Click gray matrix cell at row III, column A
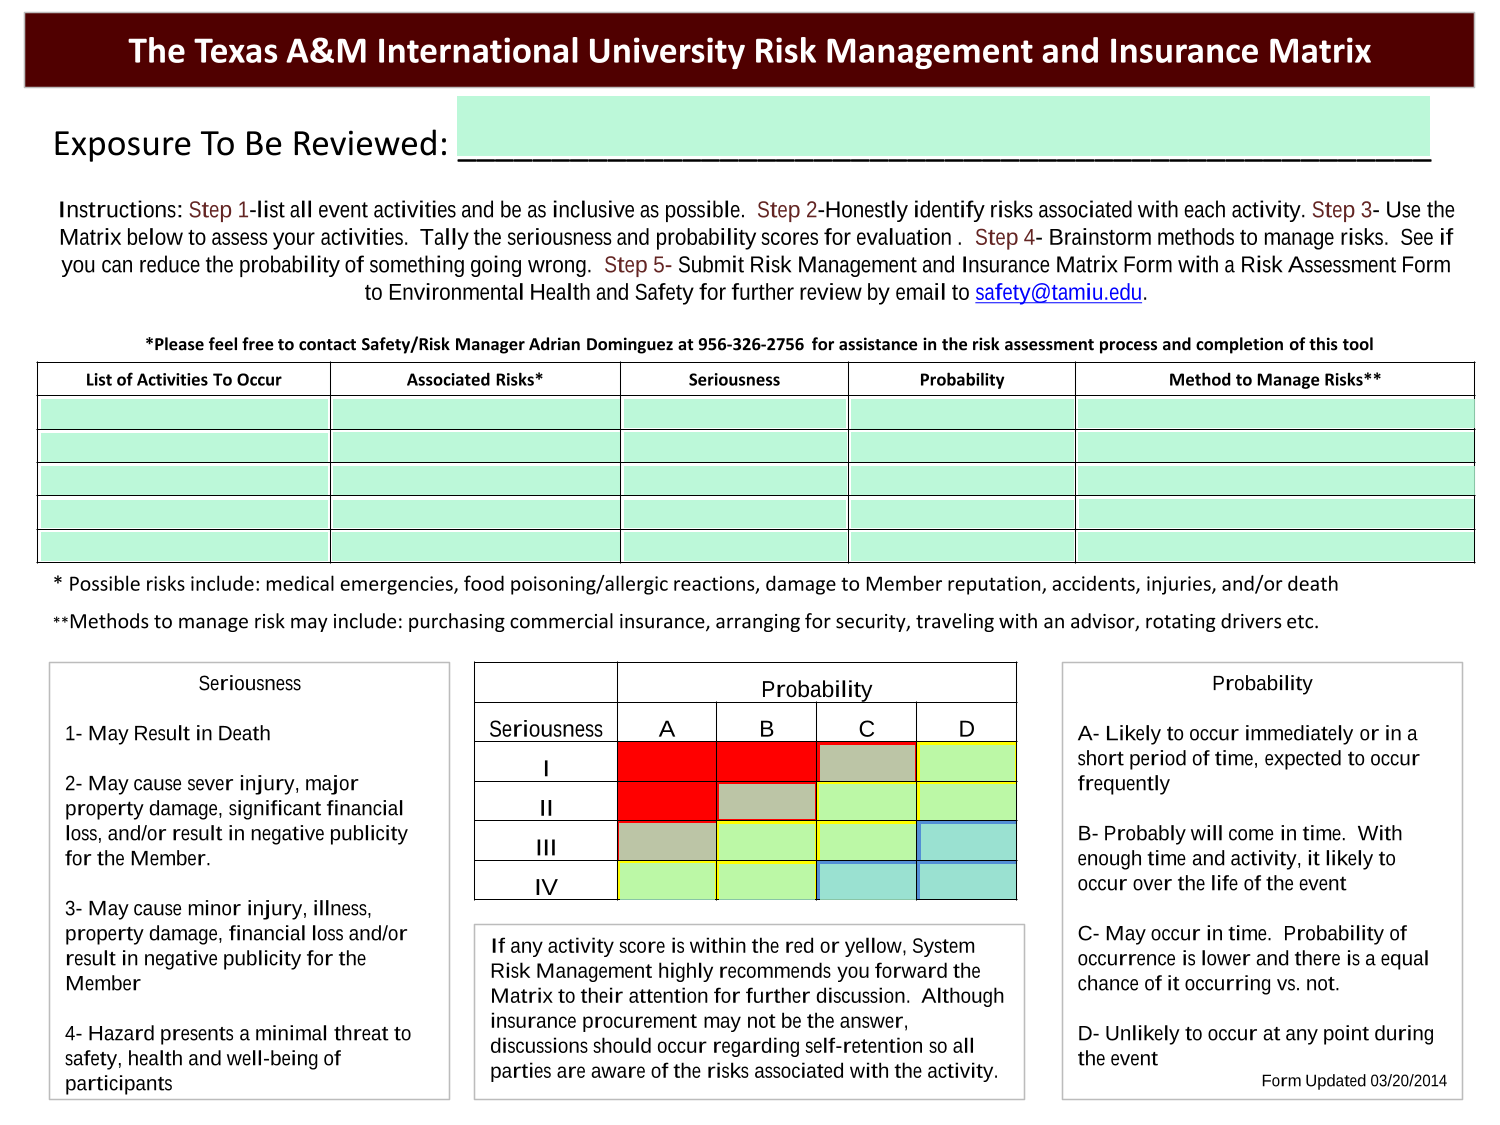 [667, 841]
